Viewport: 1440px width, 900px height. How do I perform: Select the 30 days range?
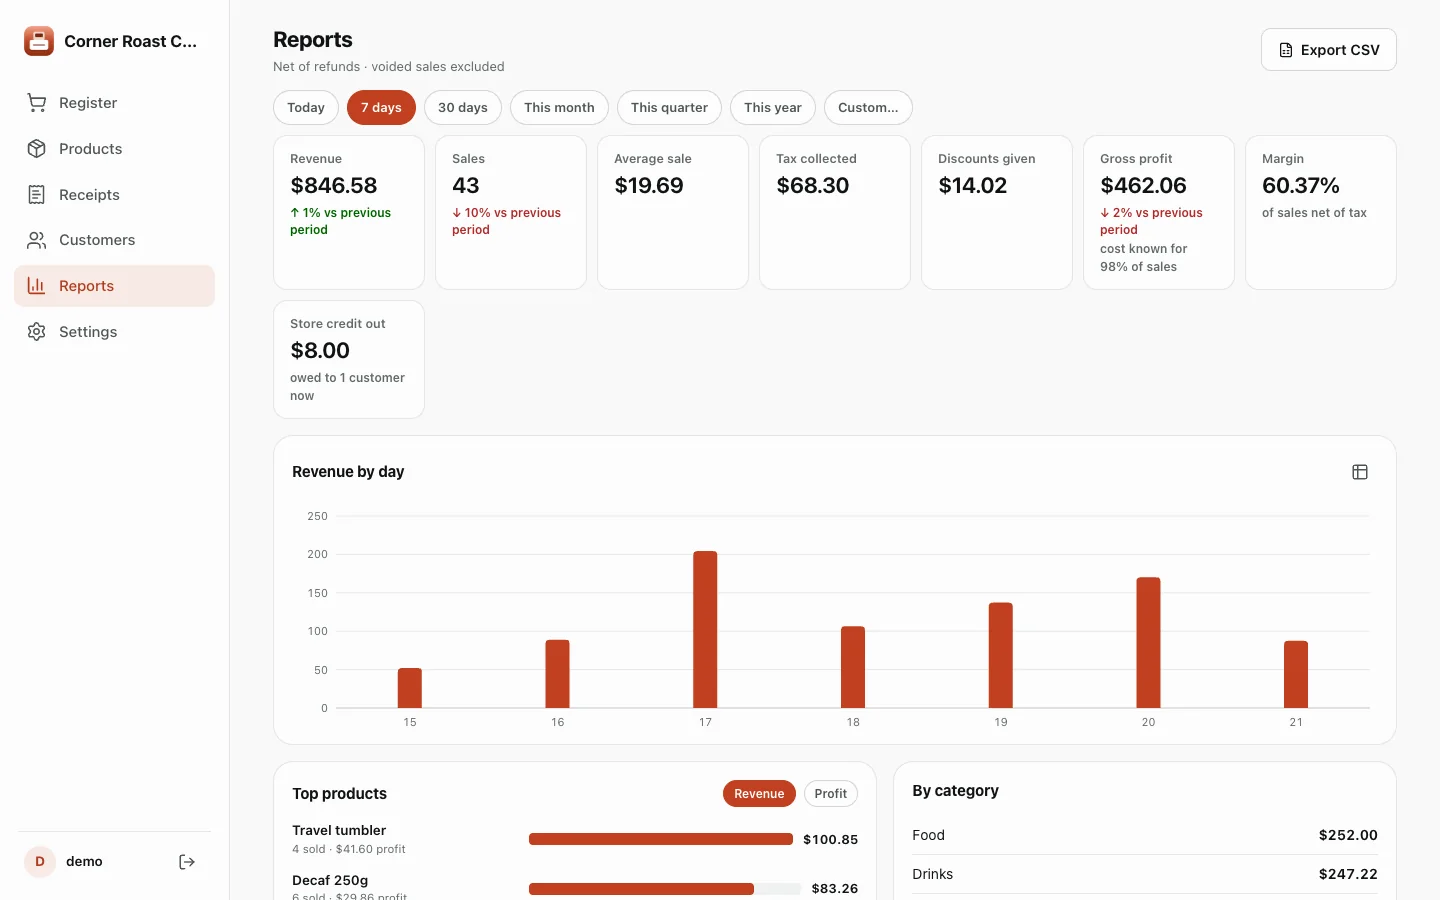click(463, 108)
